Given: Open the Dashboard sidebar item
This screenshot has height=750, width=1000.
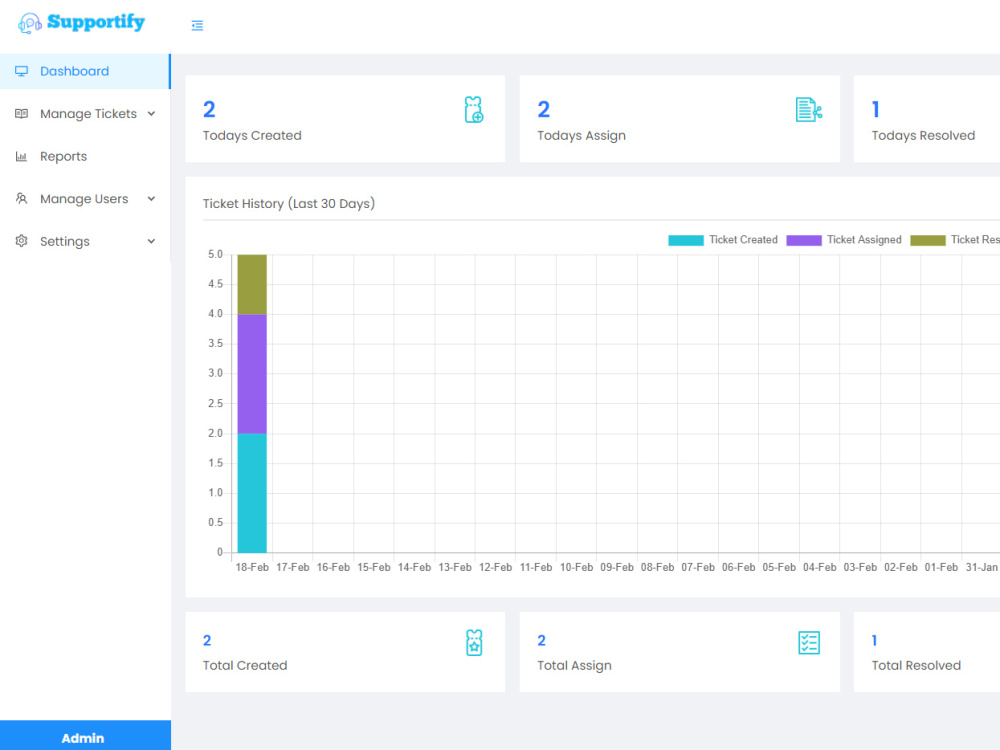Looking at the screenshot, I should (x=75, y=71).
